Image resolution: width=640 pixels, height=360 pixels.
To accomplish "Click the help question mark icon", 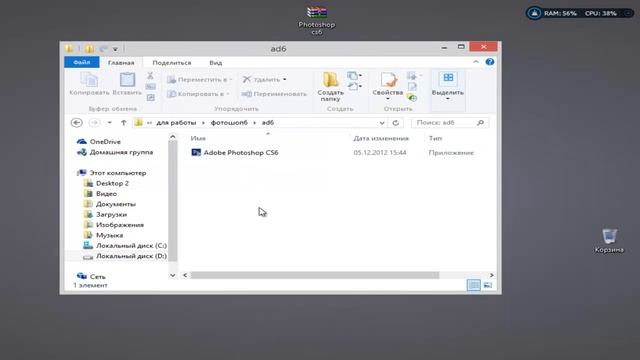I will pyautogui.click(x=490, y=62).
